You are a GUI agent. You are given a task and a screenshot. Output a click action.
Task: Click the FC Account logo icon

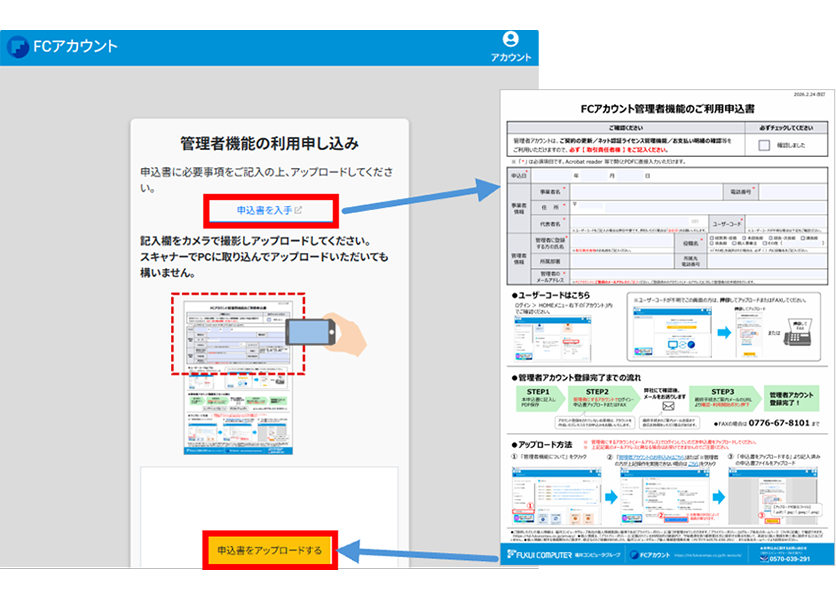click(18, 47)
